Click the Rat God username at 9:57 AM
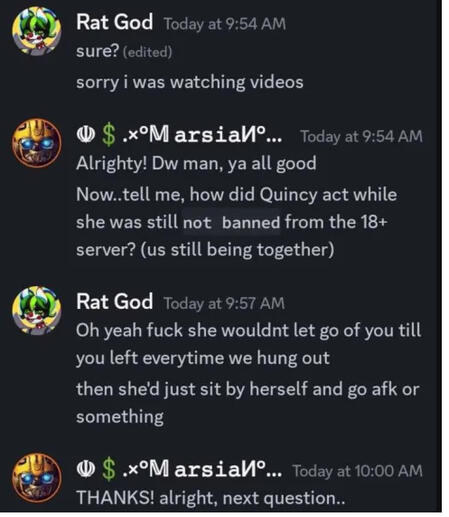The image size is (449, 517). pos(114,301)
